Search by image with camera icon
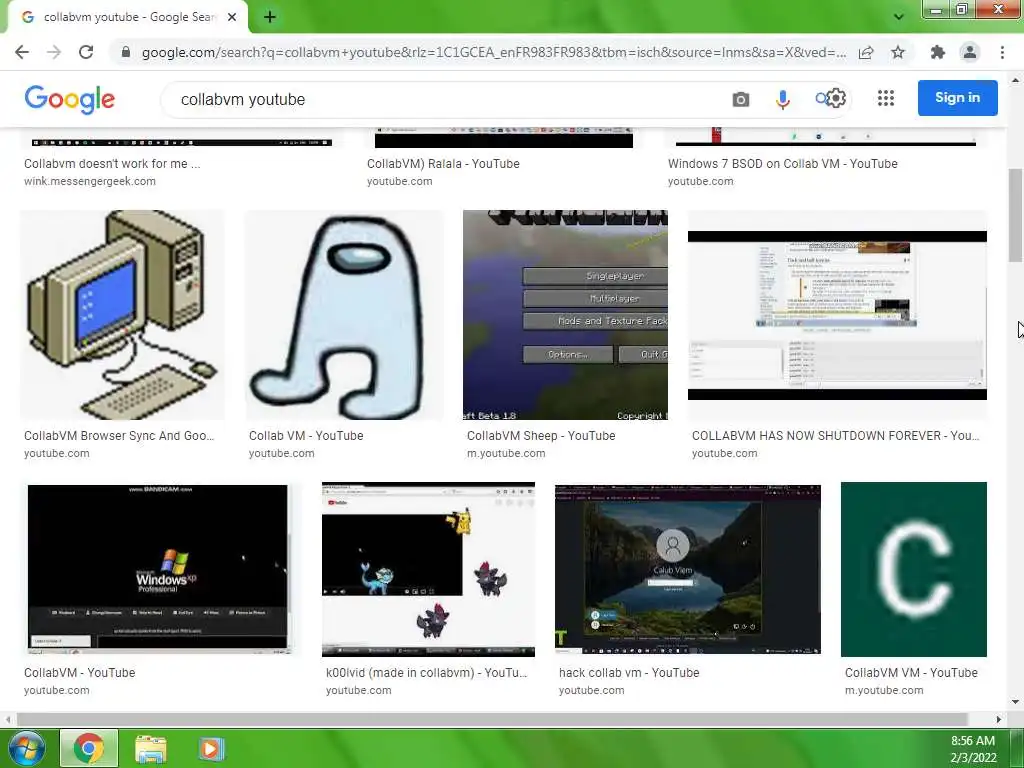 point(741,99)
